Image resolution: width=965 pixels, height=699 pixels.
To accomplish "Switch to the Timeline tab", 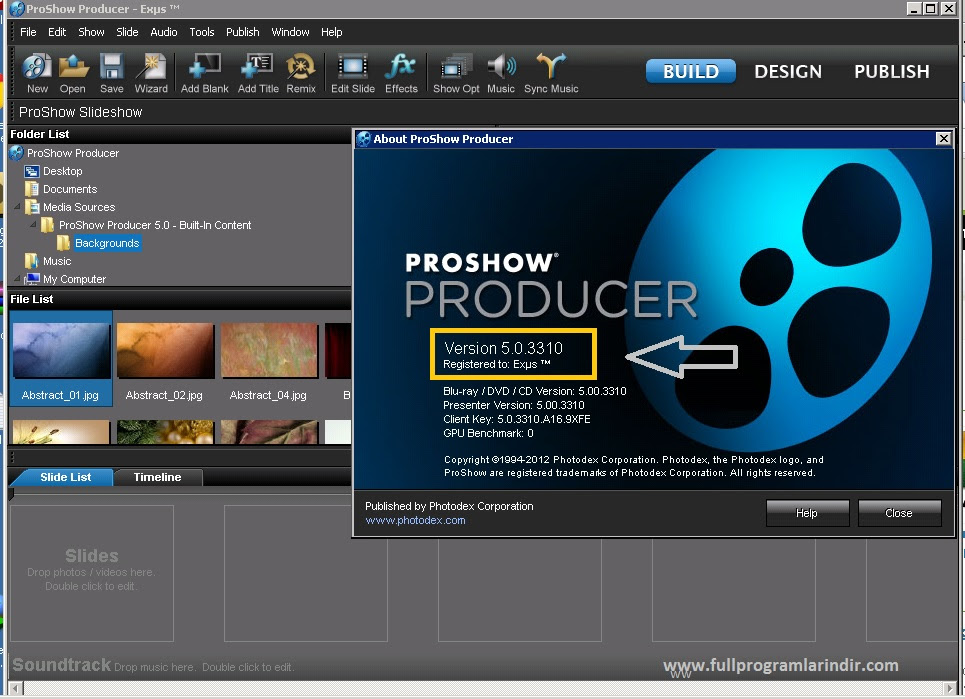I will pyautogui.click(x=158, y=478).
